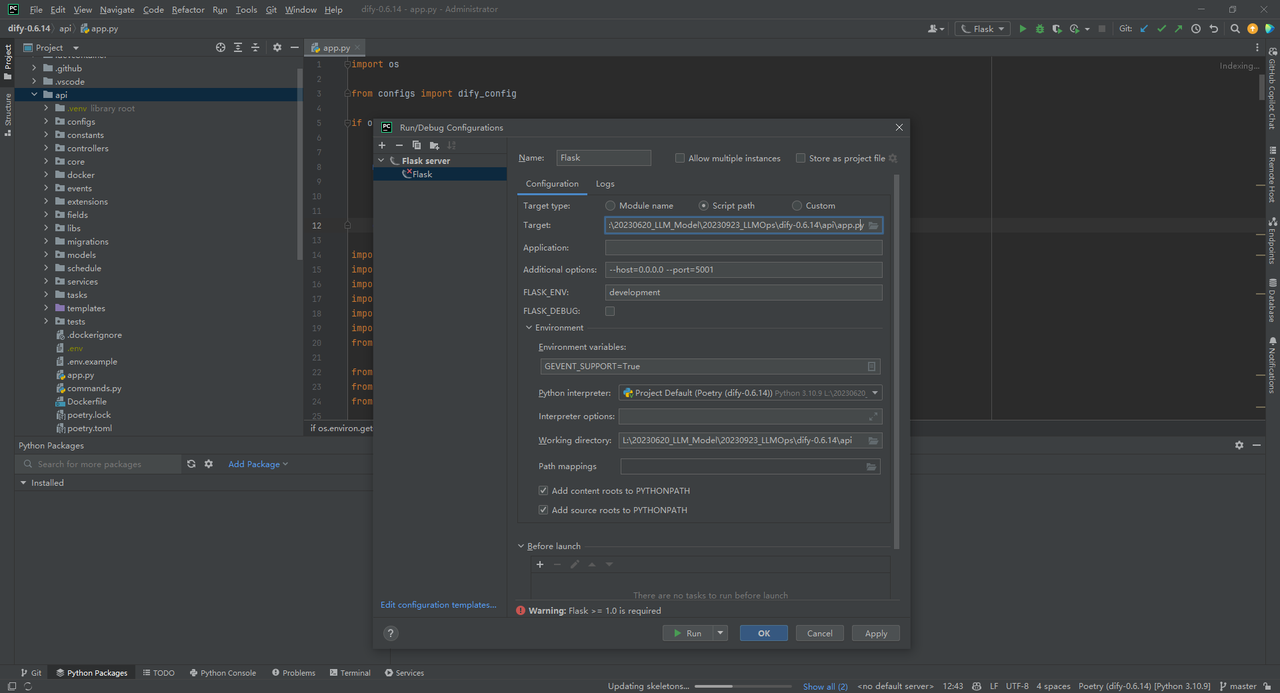Collapse the Flask server tree node
Viewport: 1280px width, 693px height.
point(380,160)
